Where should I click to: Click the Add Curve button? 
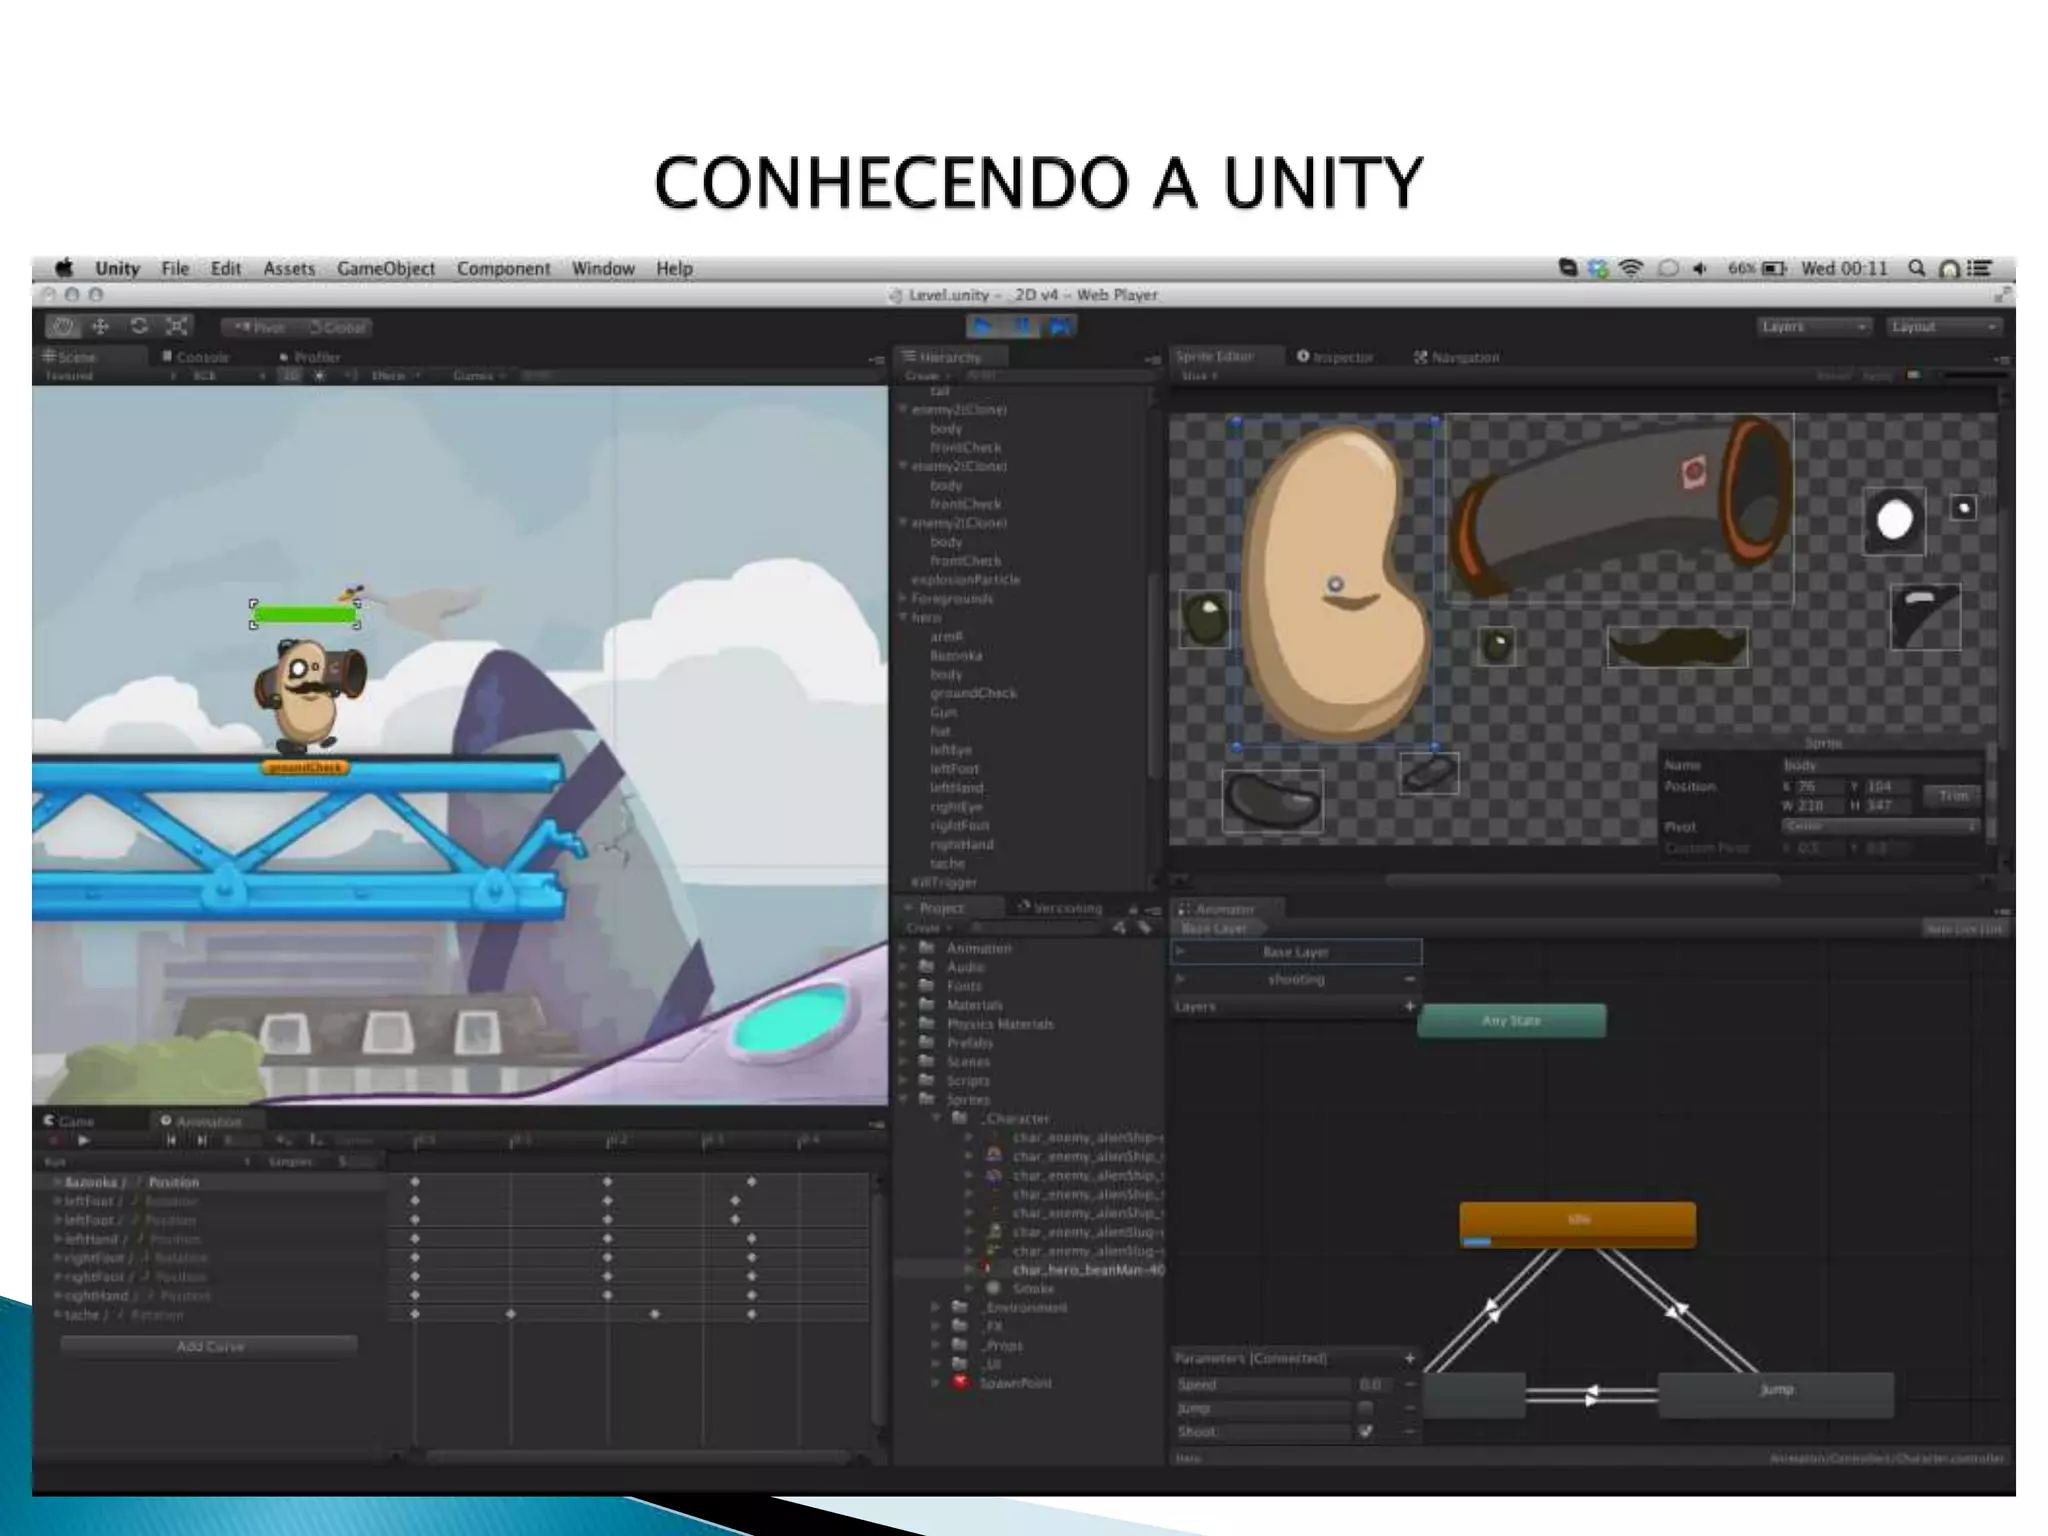tap(210, 1346)
